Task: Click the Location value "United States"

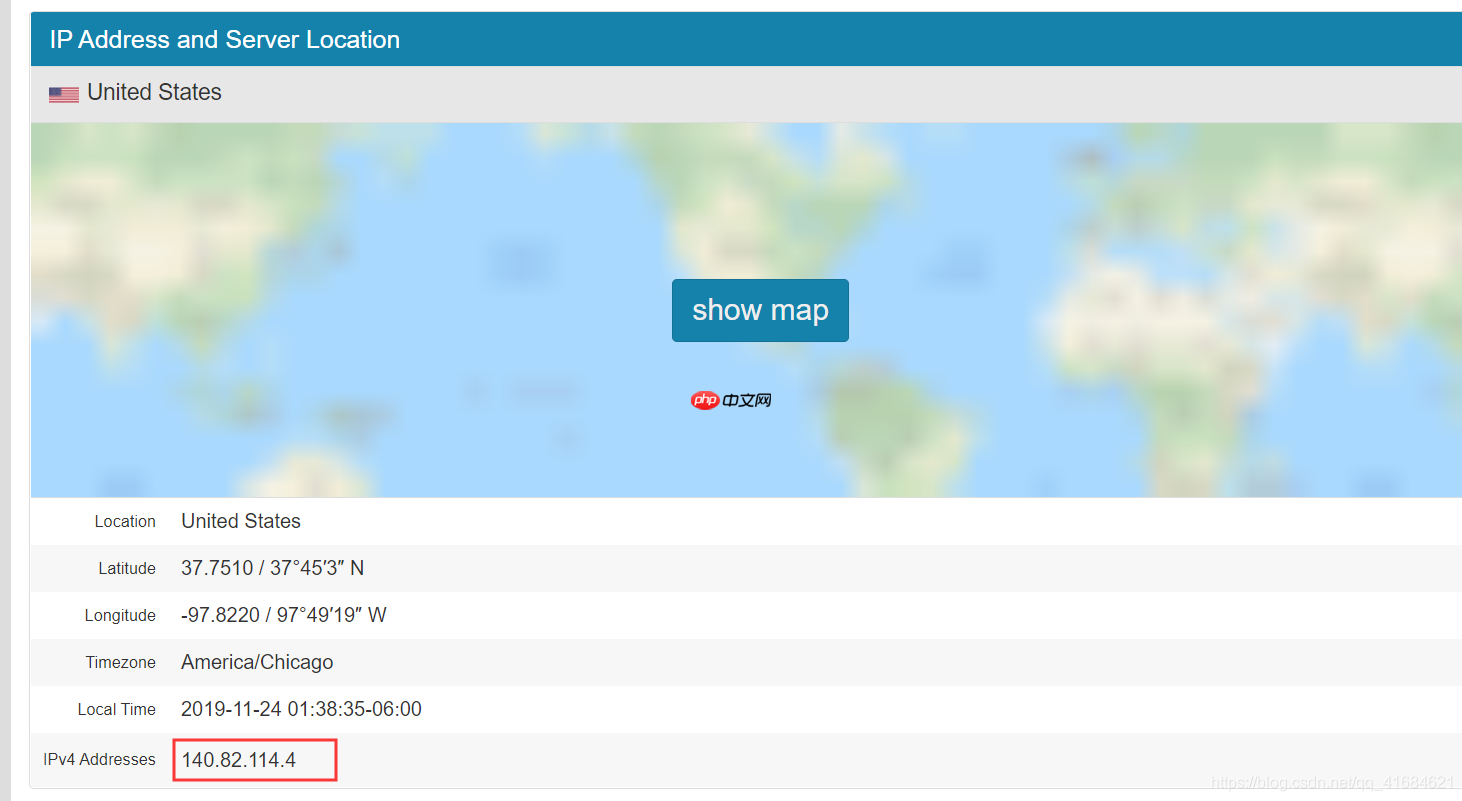Action: [x=241, y=521]
